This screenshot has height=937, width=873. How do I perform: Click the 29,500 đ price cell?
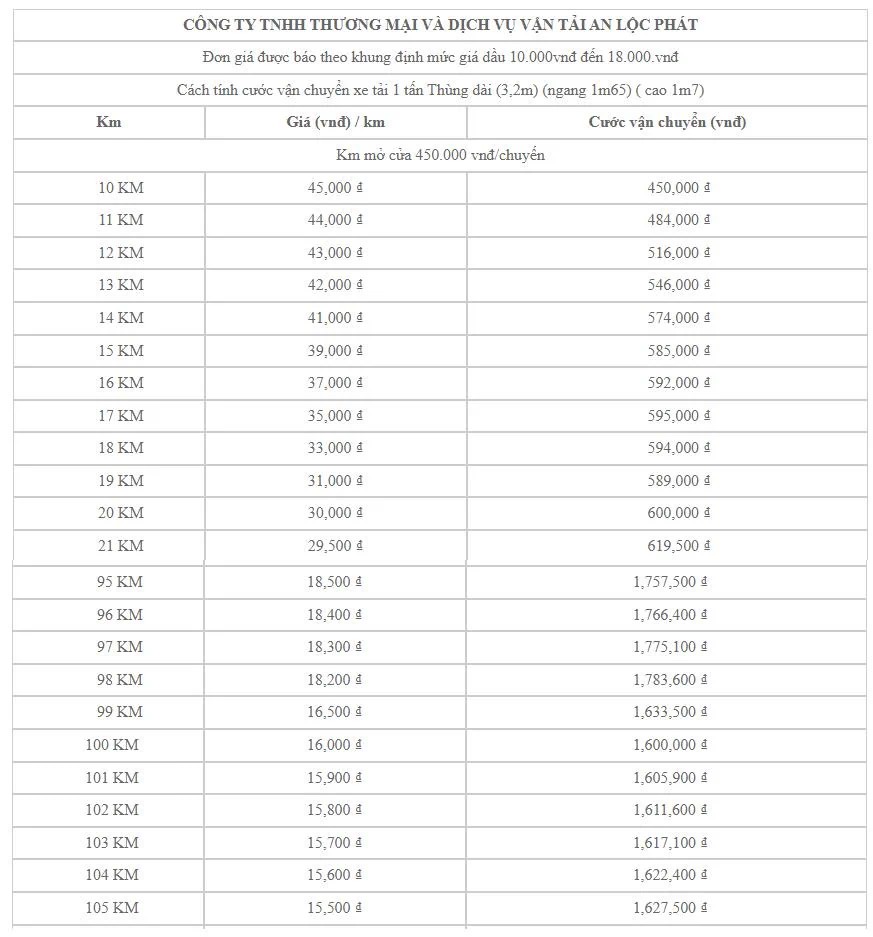[x=335, y=546]
